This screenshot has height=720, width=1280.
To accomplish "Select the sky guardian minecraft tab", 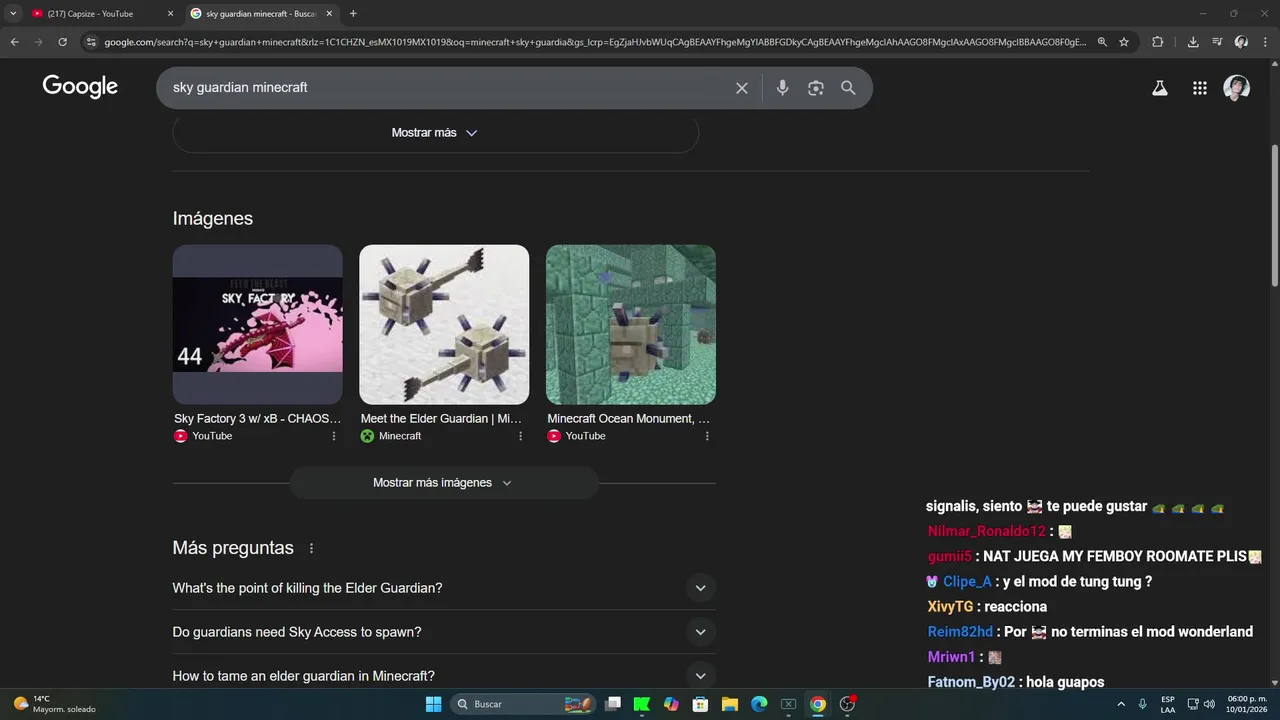I will pyautogui.click(x=260, y=14).
